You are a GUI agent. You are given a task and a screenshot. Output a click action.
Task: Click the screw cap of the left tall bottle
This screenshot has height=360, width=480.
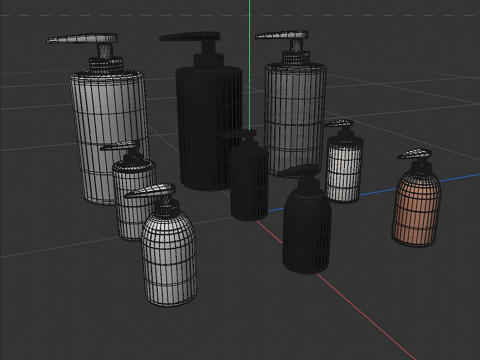[x=106, y=65]
